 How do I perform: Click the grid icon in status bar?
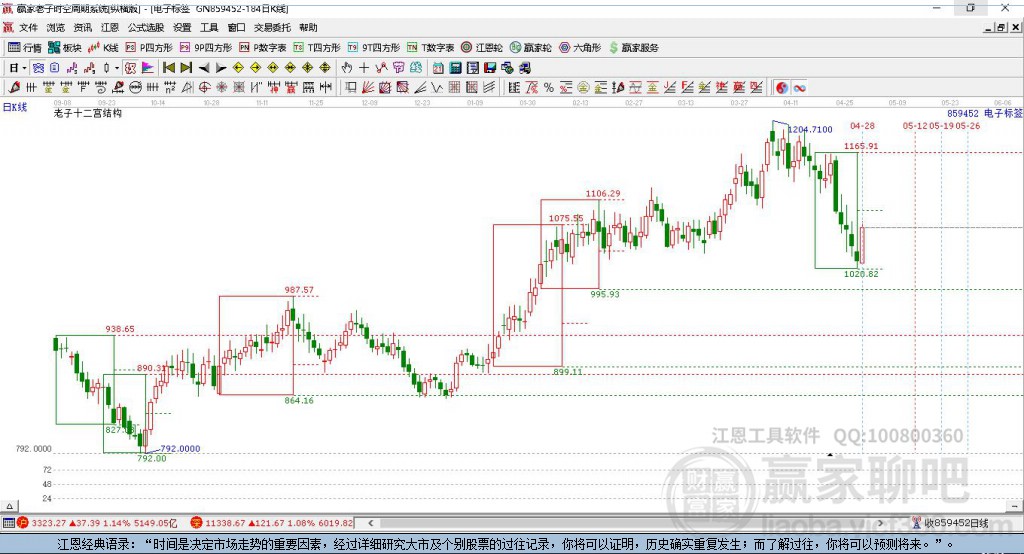(8, 523)
